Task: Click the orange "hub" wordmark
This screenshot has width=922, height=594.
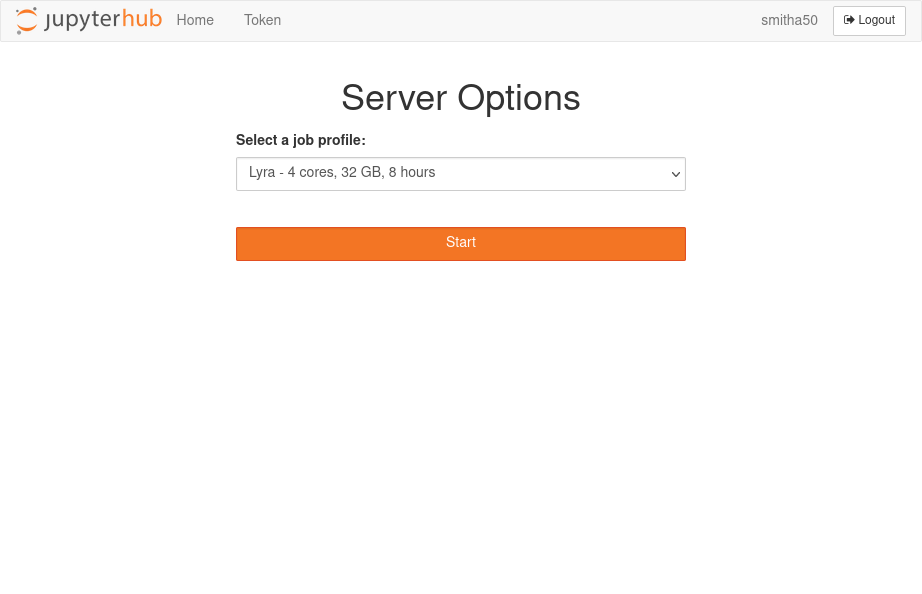Action: (142, 19)
